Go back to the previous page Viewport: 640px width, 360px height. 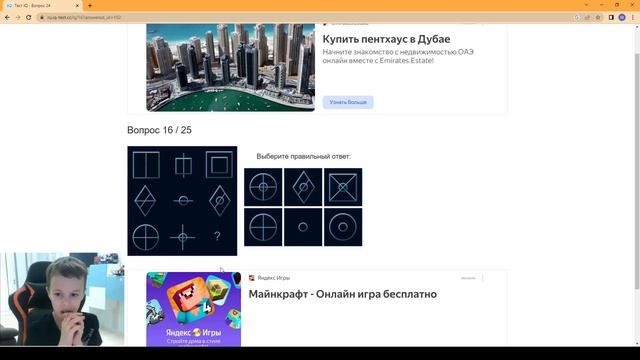point(7,18)
